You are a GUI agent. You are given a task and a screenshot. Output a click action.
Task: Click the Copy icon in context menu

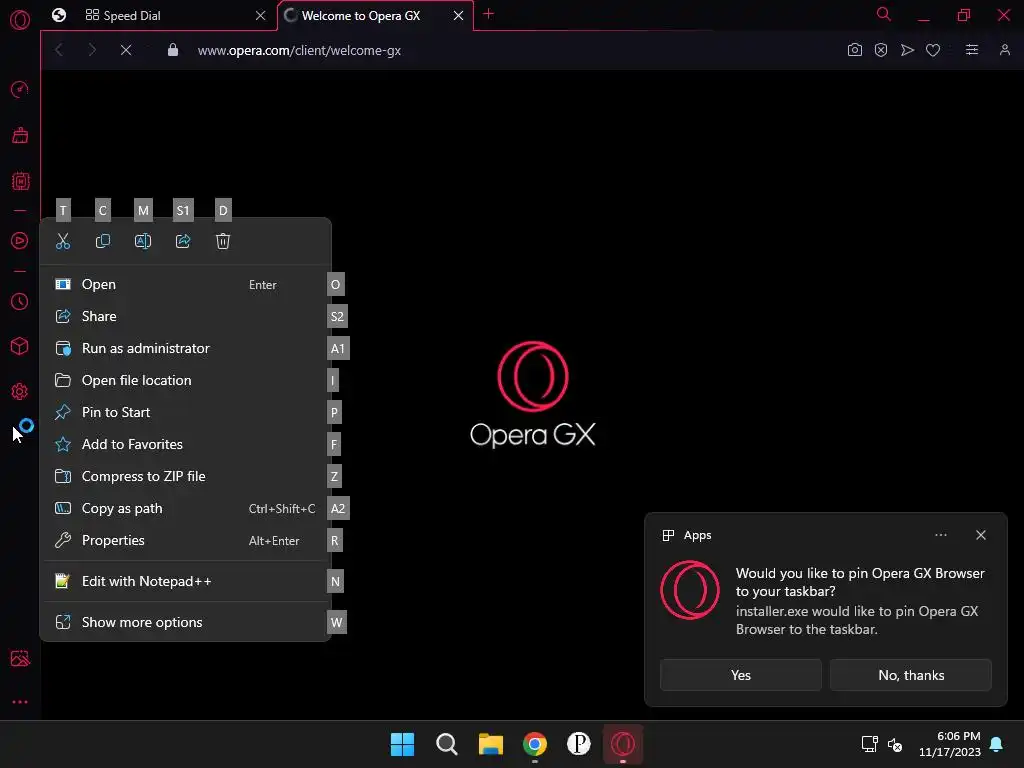103,241
